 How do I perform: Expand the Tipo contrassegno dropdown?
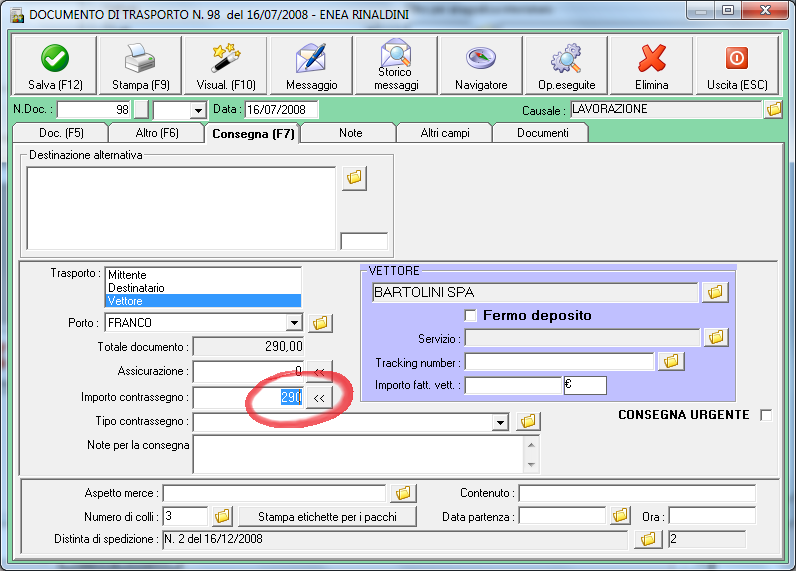click(x=500, y=421)
